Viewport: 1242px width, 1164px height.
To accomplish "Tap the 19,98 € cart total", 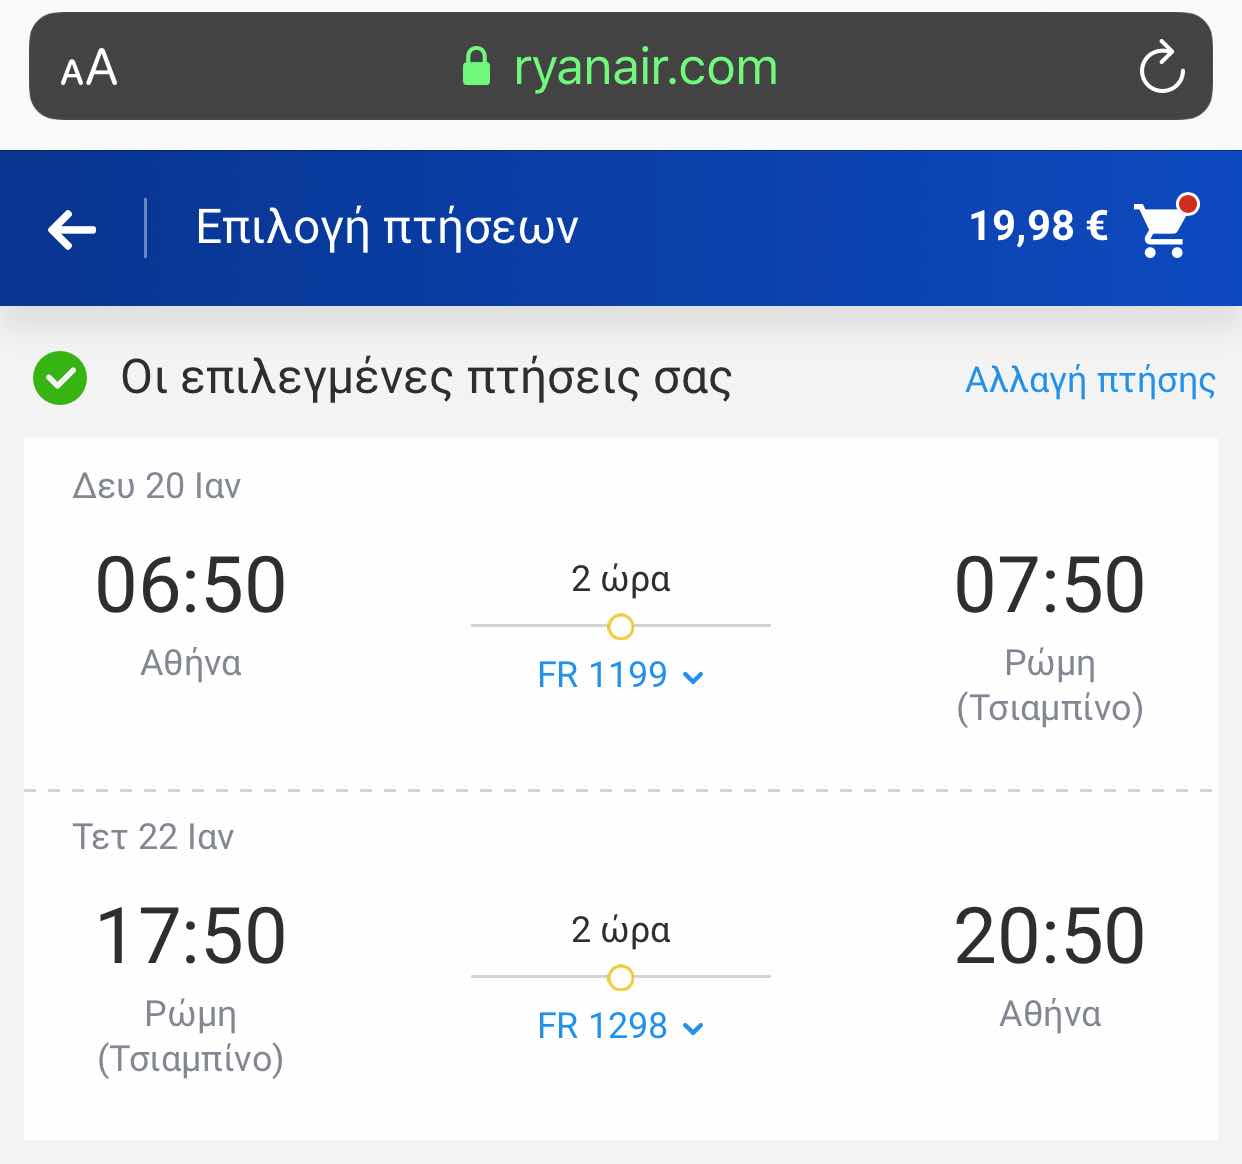I will pos(1038,227).
